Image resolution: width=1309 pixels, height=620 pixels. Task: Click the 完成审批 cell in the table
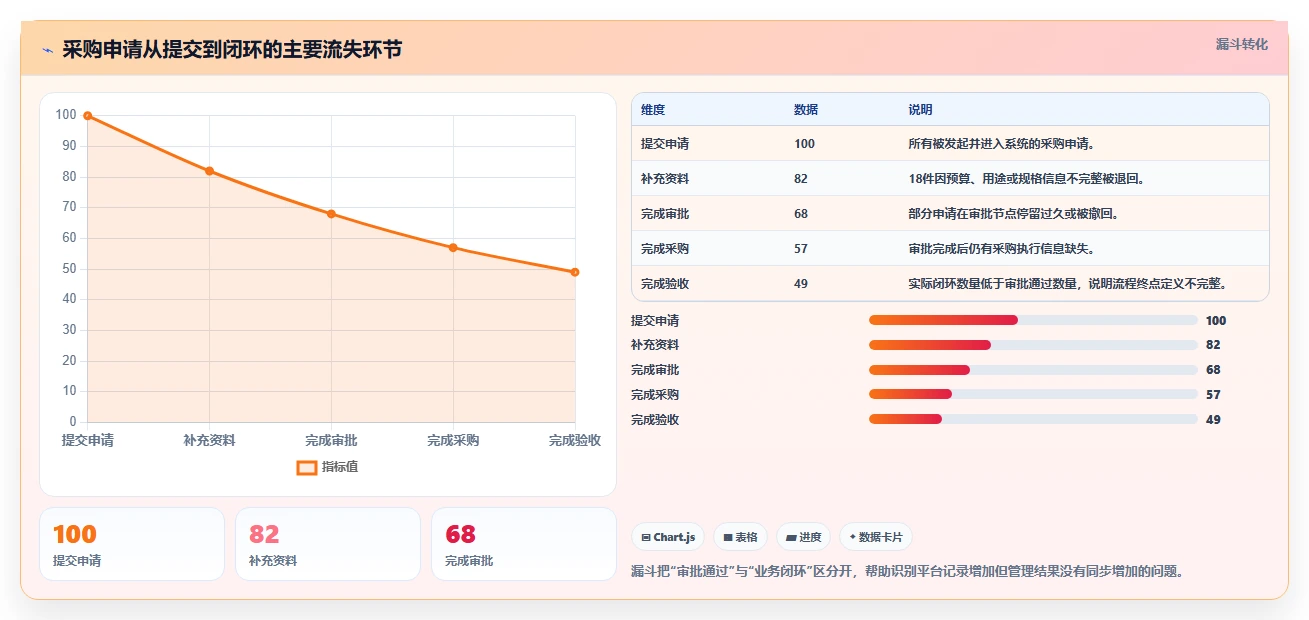point(665,214)
